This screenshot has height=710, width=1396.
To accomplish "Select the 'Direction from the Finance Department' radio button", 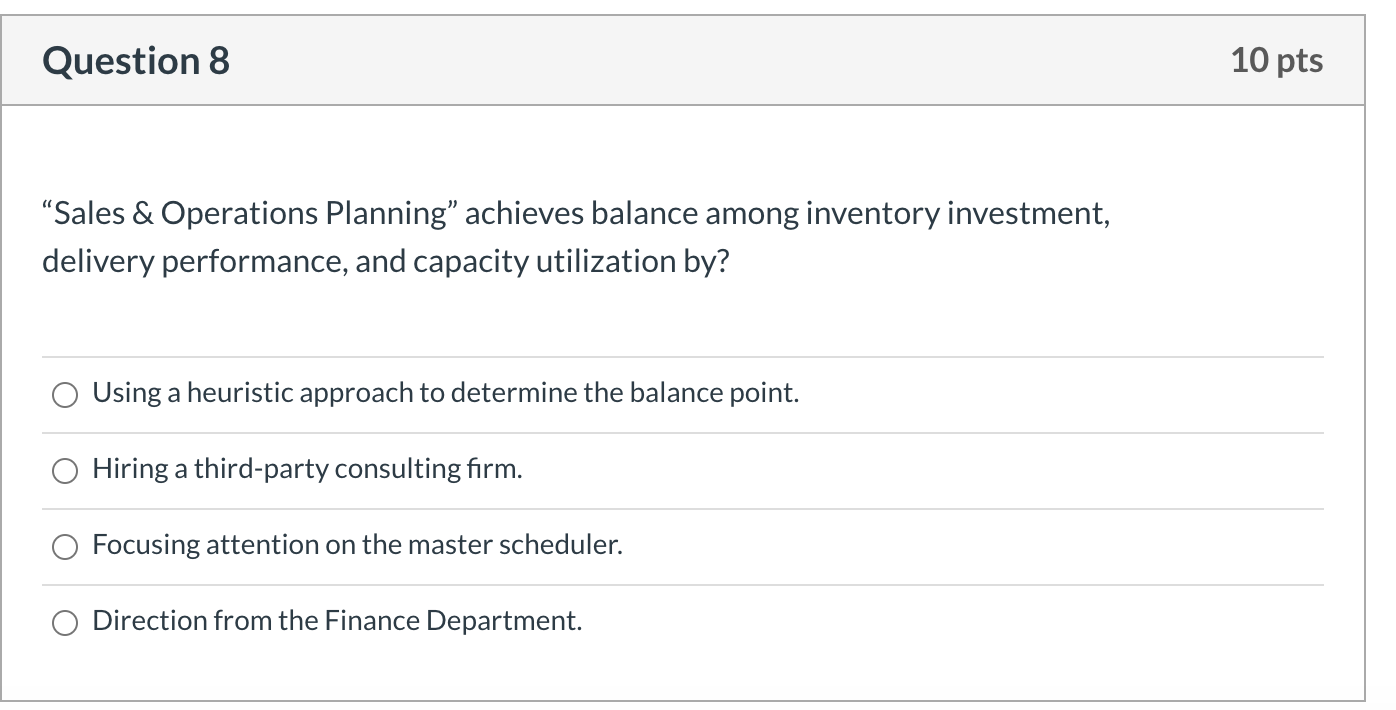I will 65,621.
